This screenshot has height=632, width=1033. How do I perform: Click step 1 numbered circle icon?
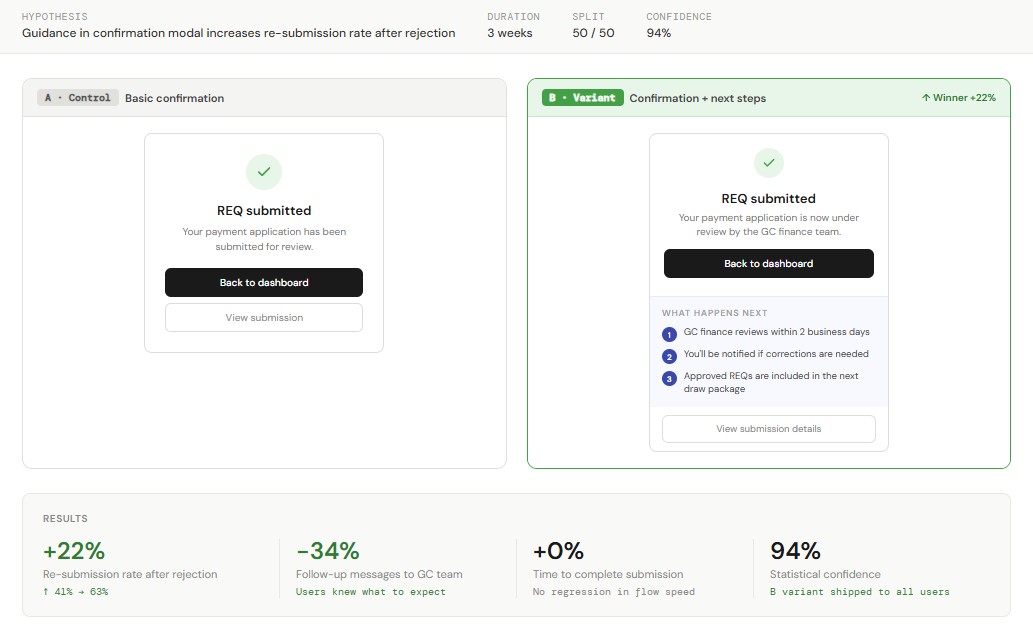pos(670,334)
